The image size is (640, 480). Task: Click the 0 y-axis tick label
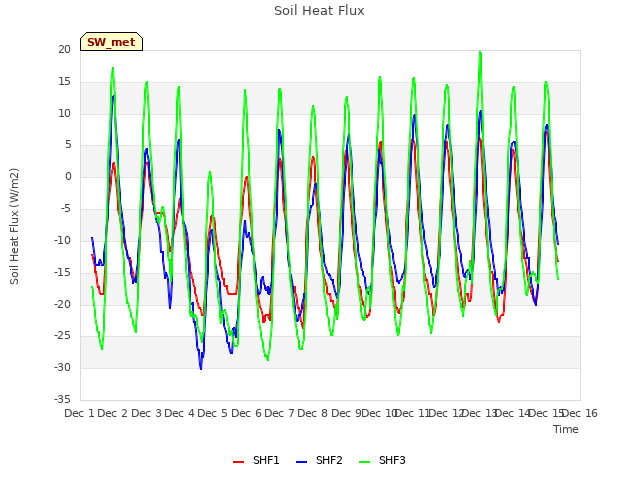(68, 177)
